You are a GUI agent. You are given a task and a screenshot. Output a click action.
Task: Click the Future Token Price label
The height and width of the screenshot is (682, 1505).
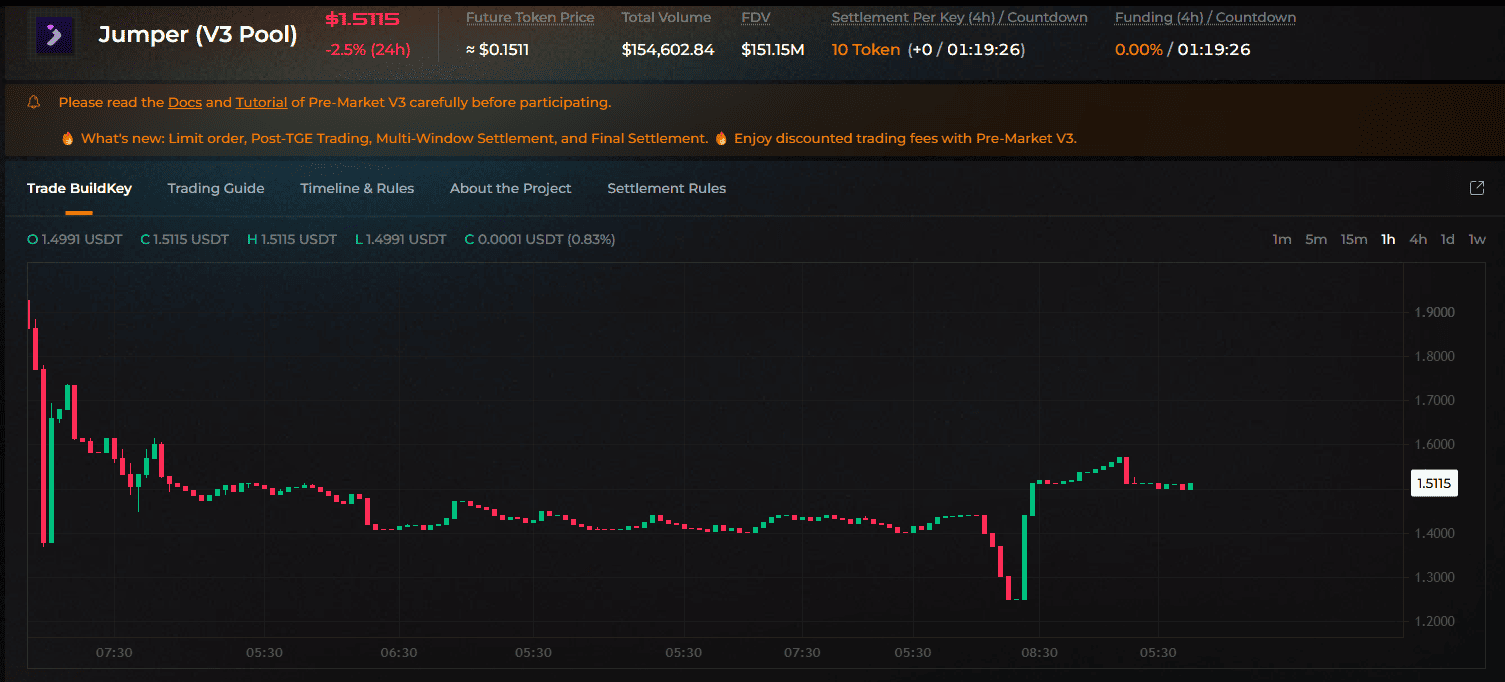[x=530, y=18]
